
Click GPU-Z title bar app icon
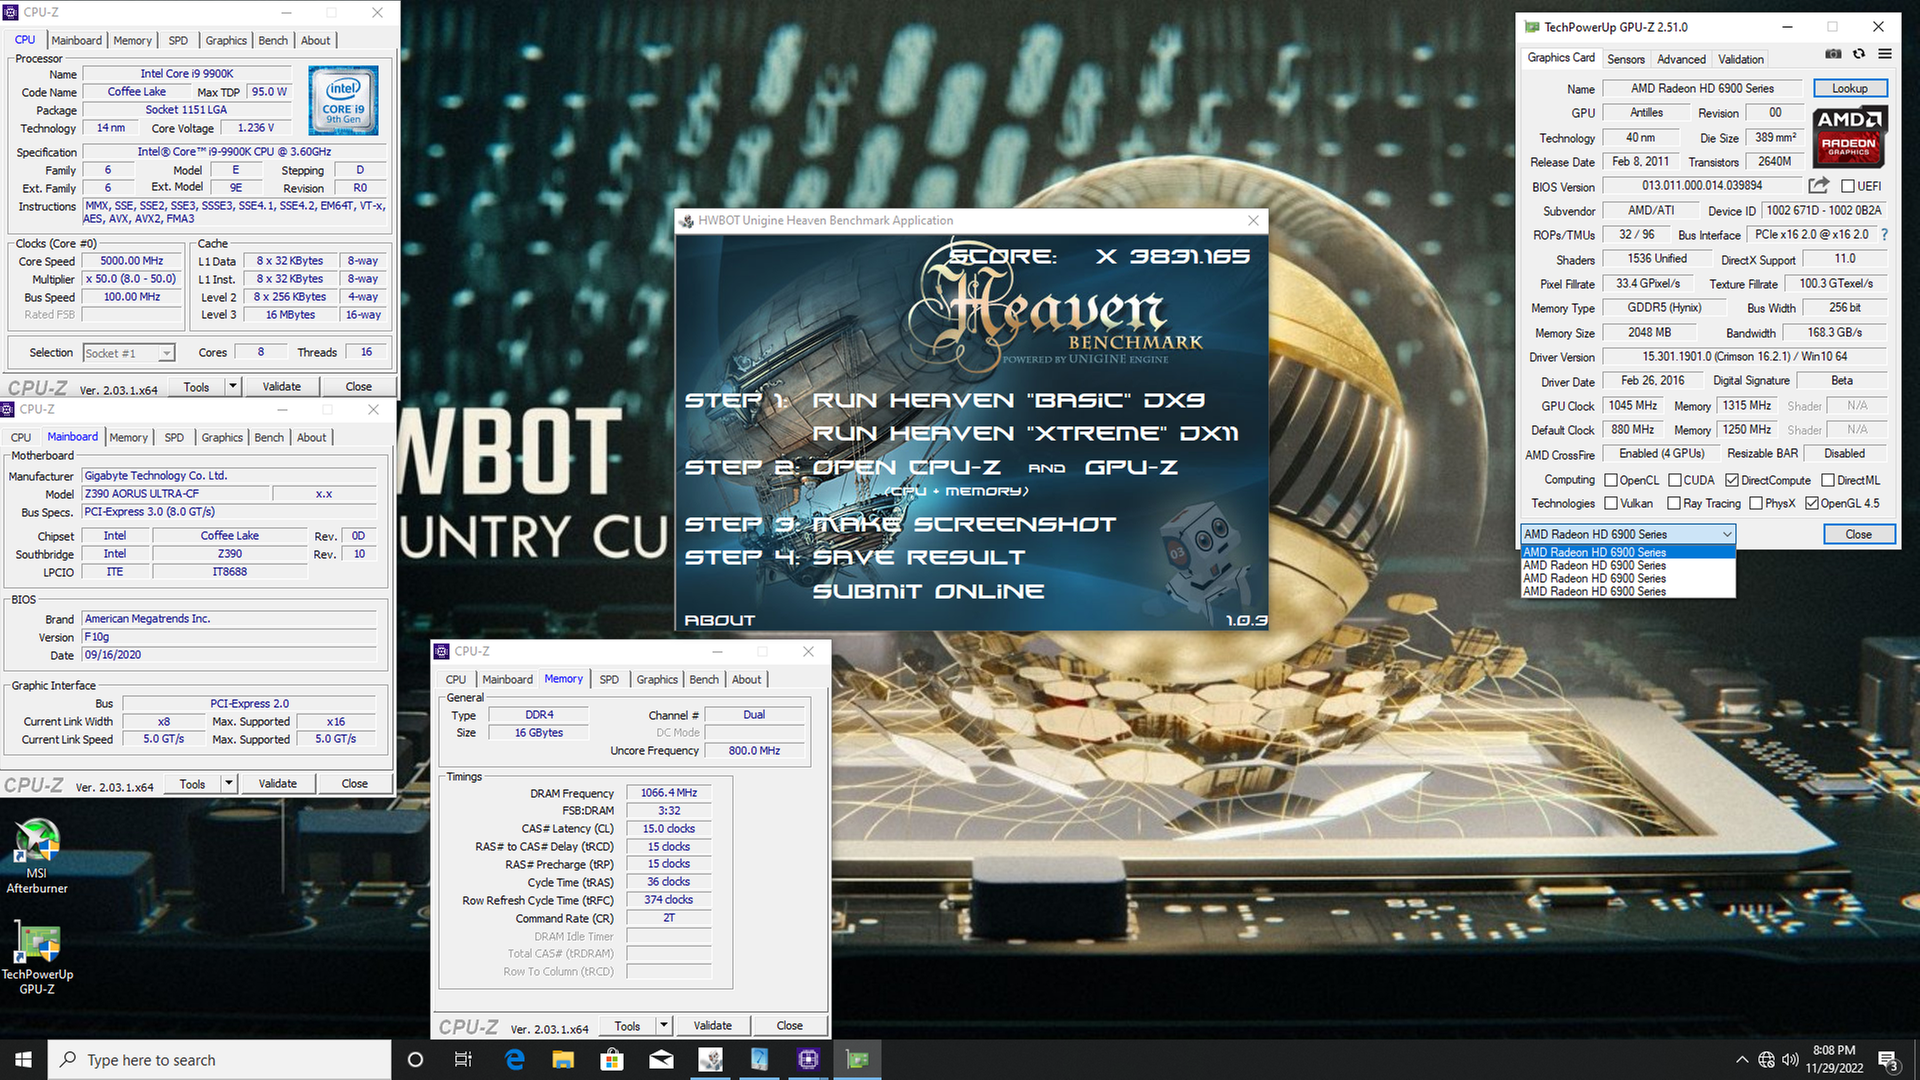tap(1532, 27)
